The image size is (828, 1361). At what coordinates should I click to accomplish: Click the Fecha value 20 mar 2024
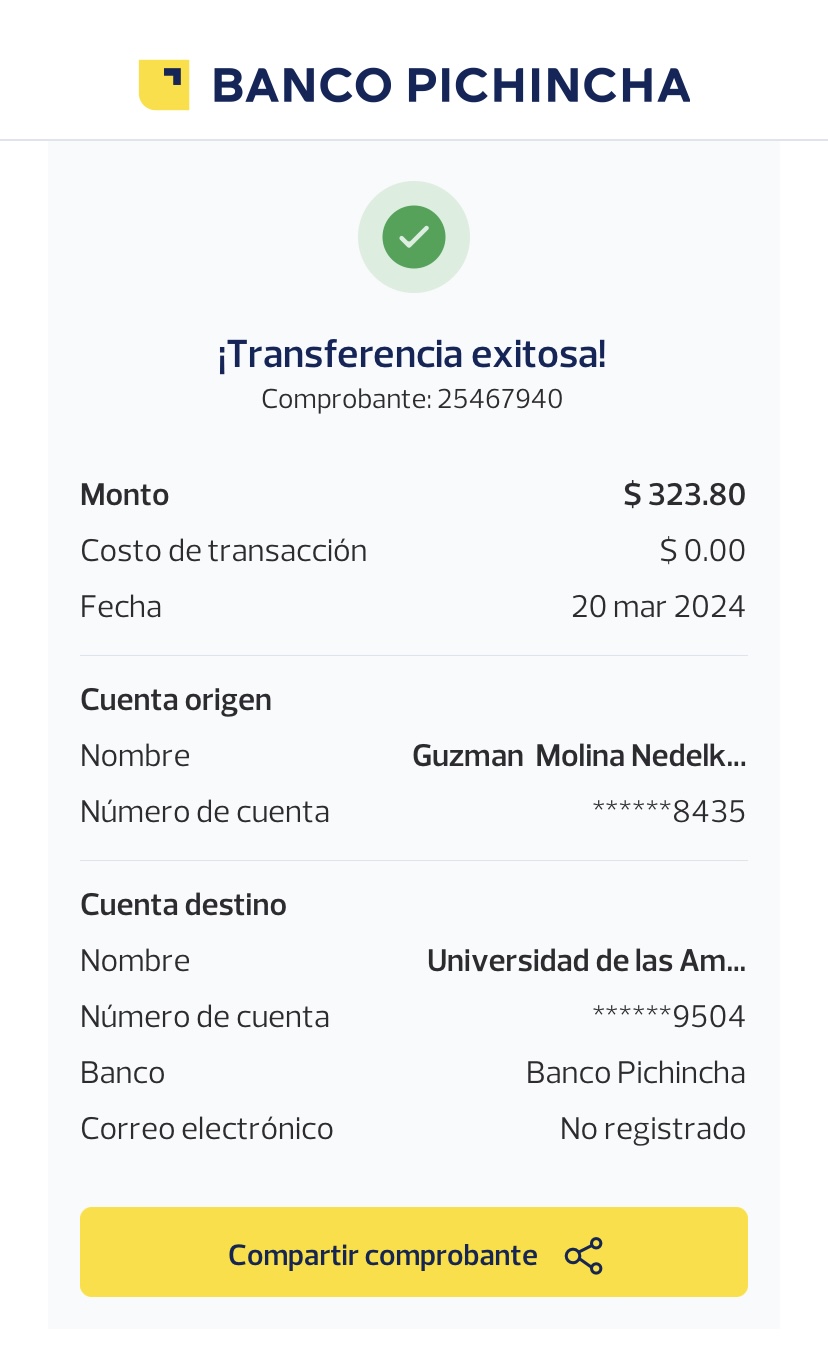tap(658, 607)
